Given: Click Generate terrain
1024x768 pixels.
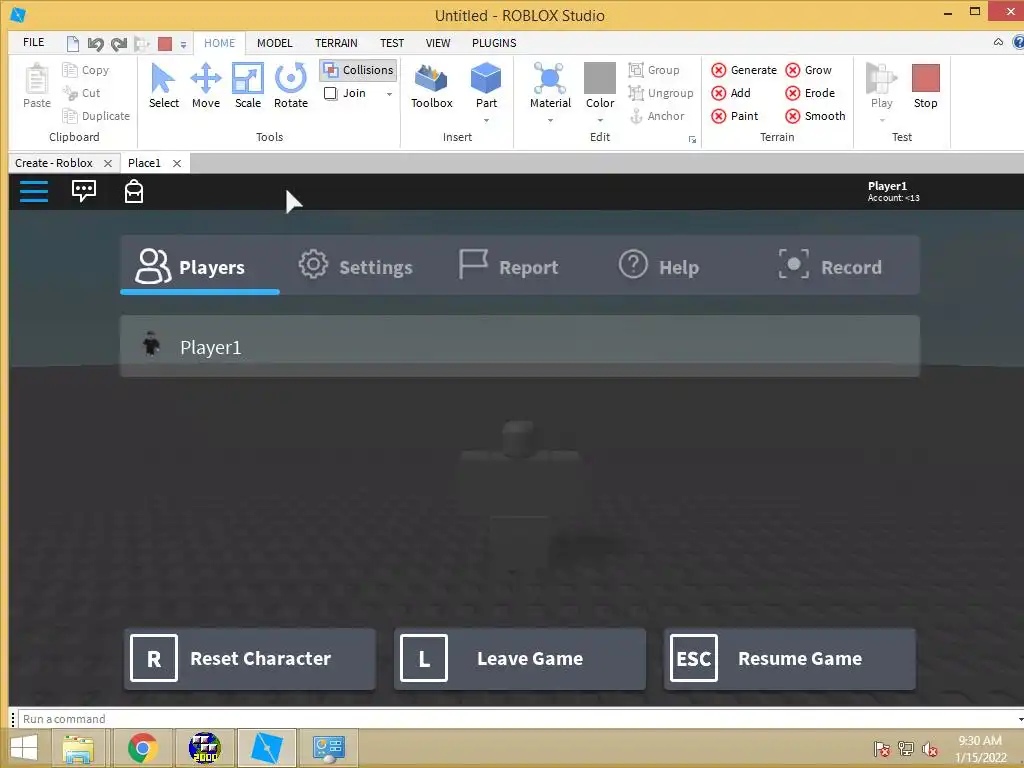Looking at the screenshot, I should coord(744,70).
